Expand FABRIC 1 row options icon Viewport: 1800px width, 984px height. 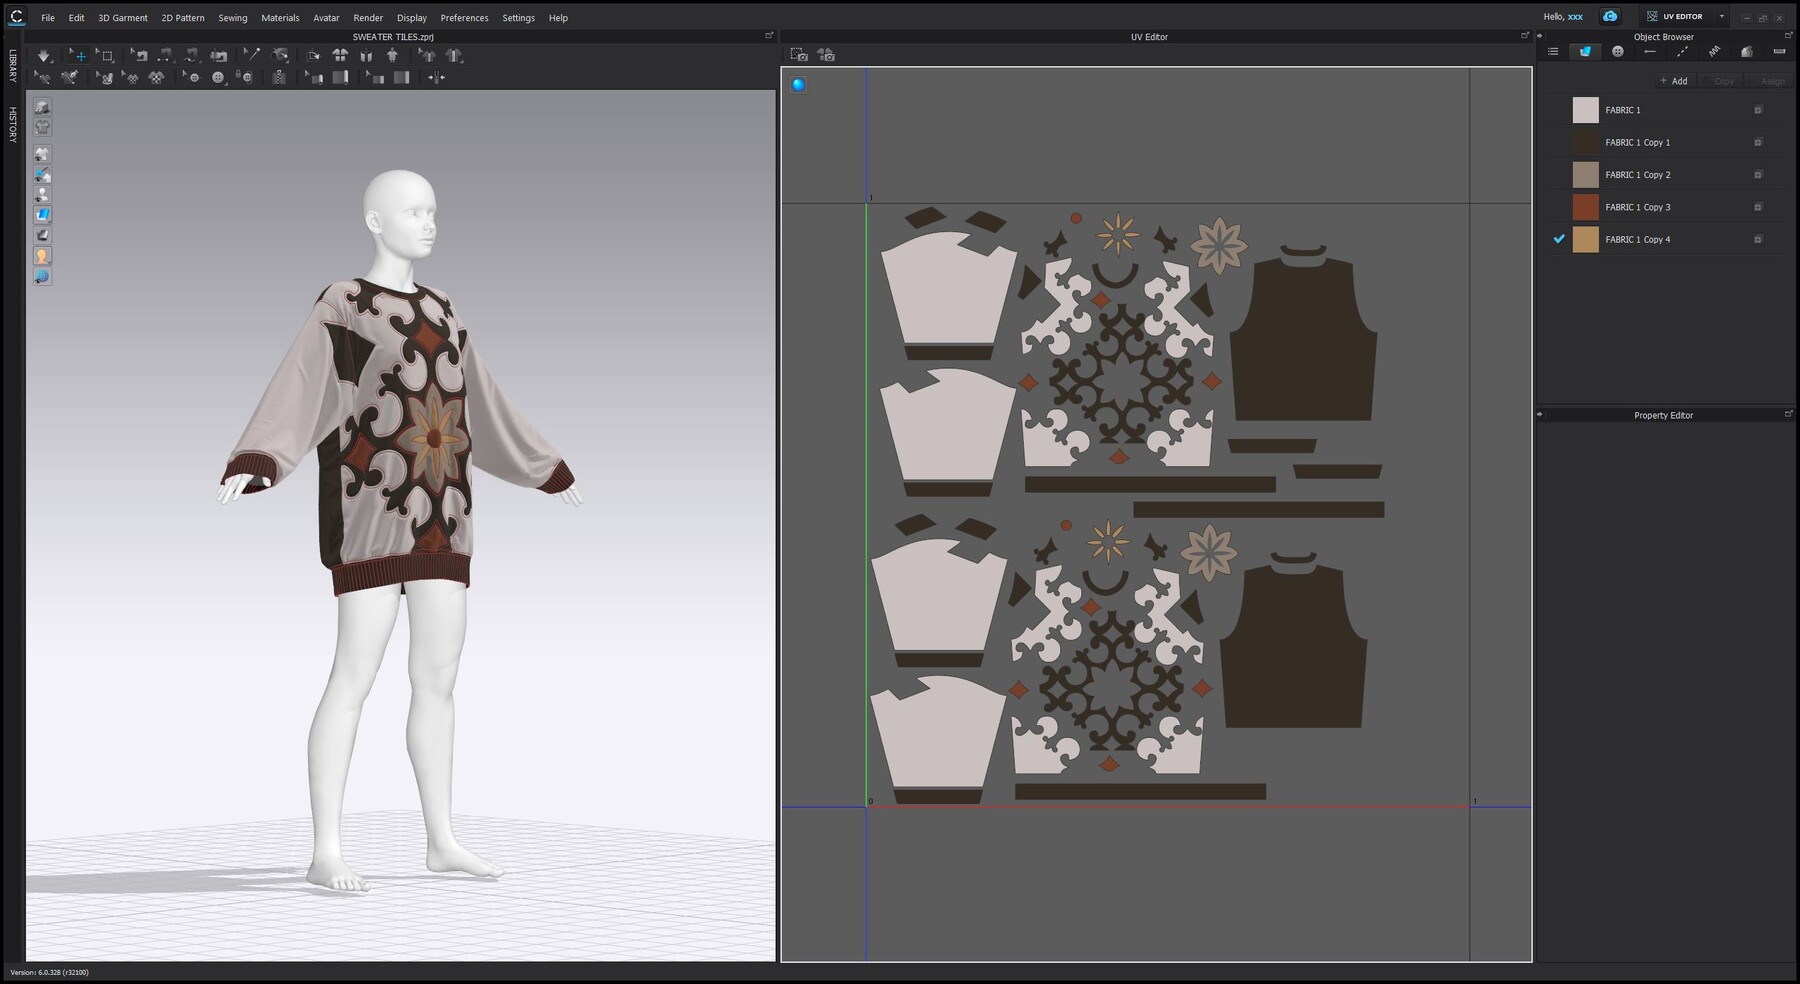[x=1758, y=110]
